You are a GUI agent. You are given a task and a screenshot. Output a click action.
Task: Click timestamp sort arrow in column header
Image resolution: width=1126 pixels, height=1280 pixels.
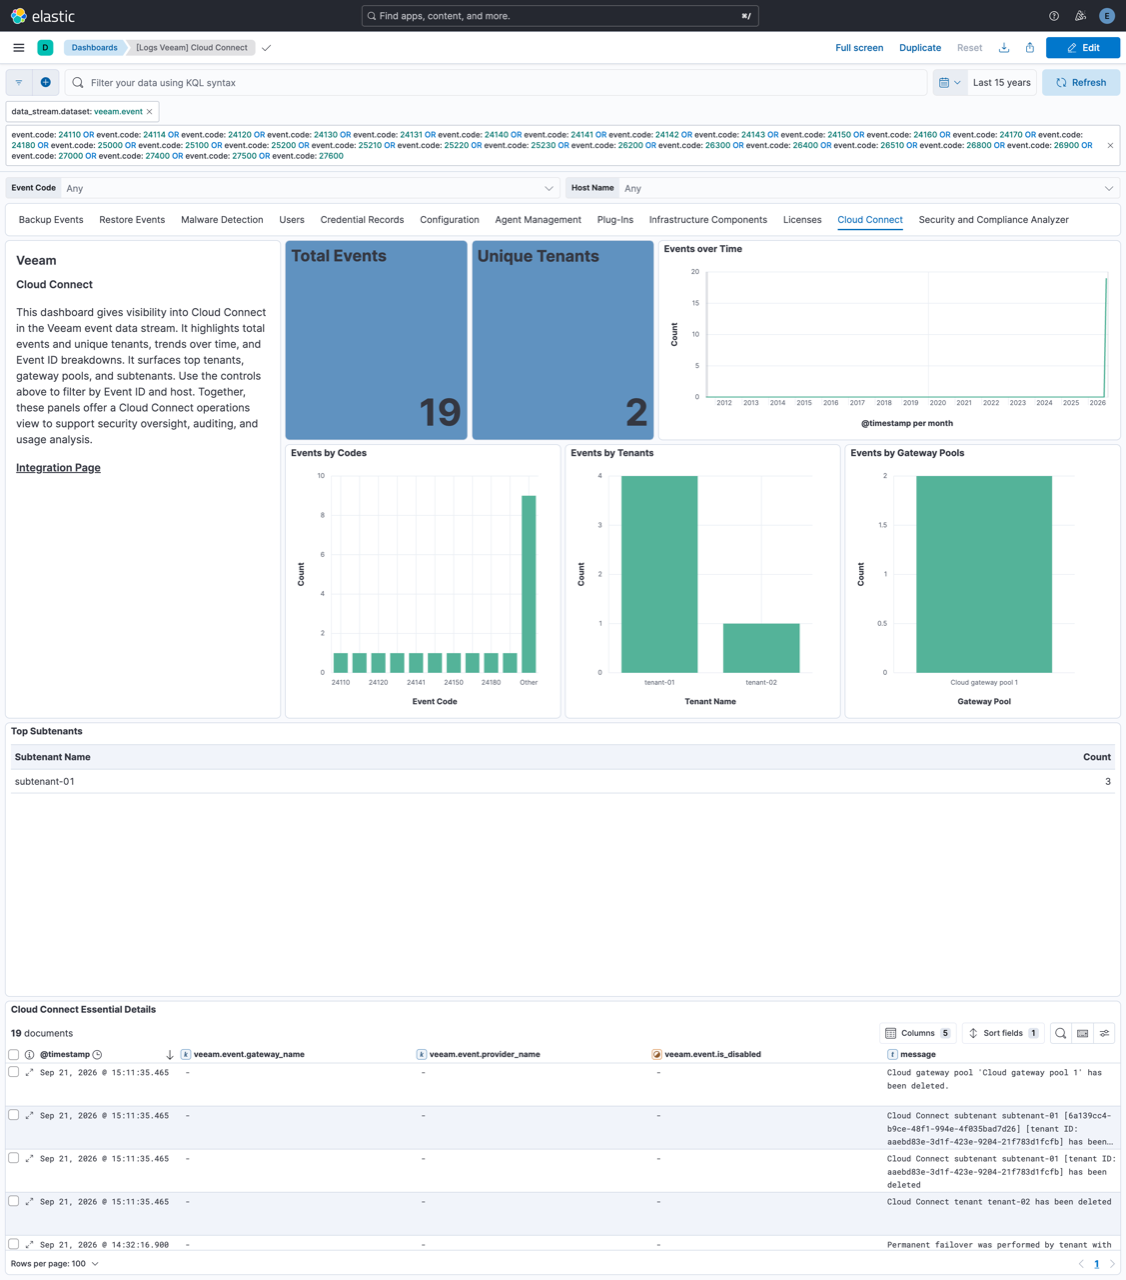coord(170,1054)
